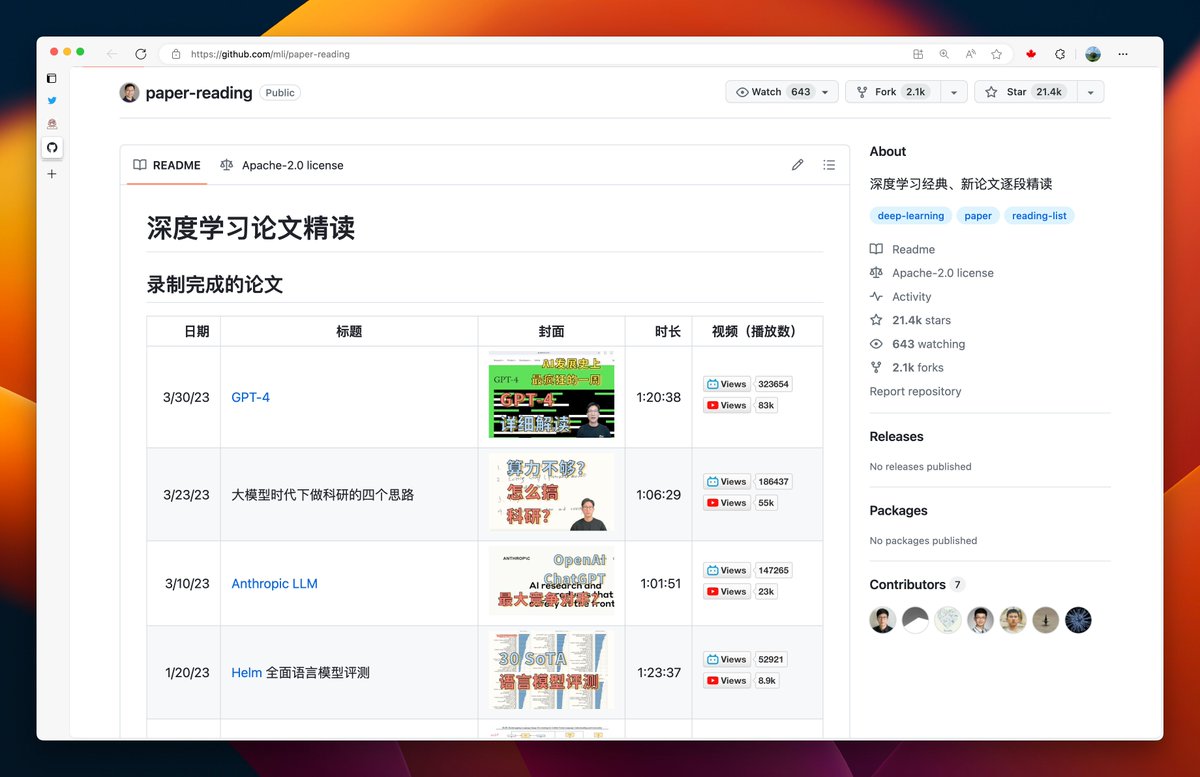The height and width of the screenshot is (777, 1200).
Task: Select the deep-learning topic tag
Action: (911, 215)
